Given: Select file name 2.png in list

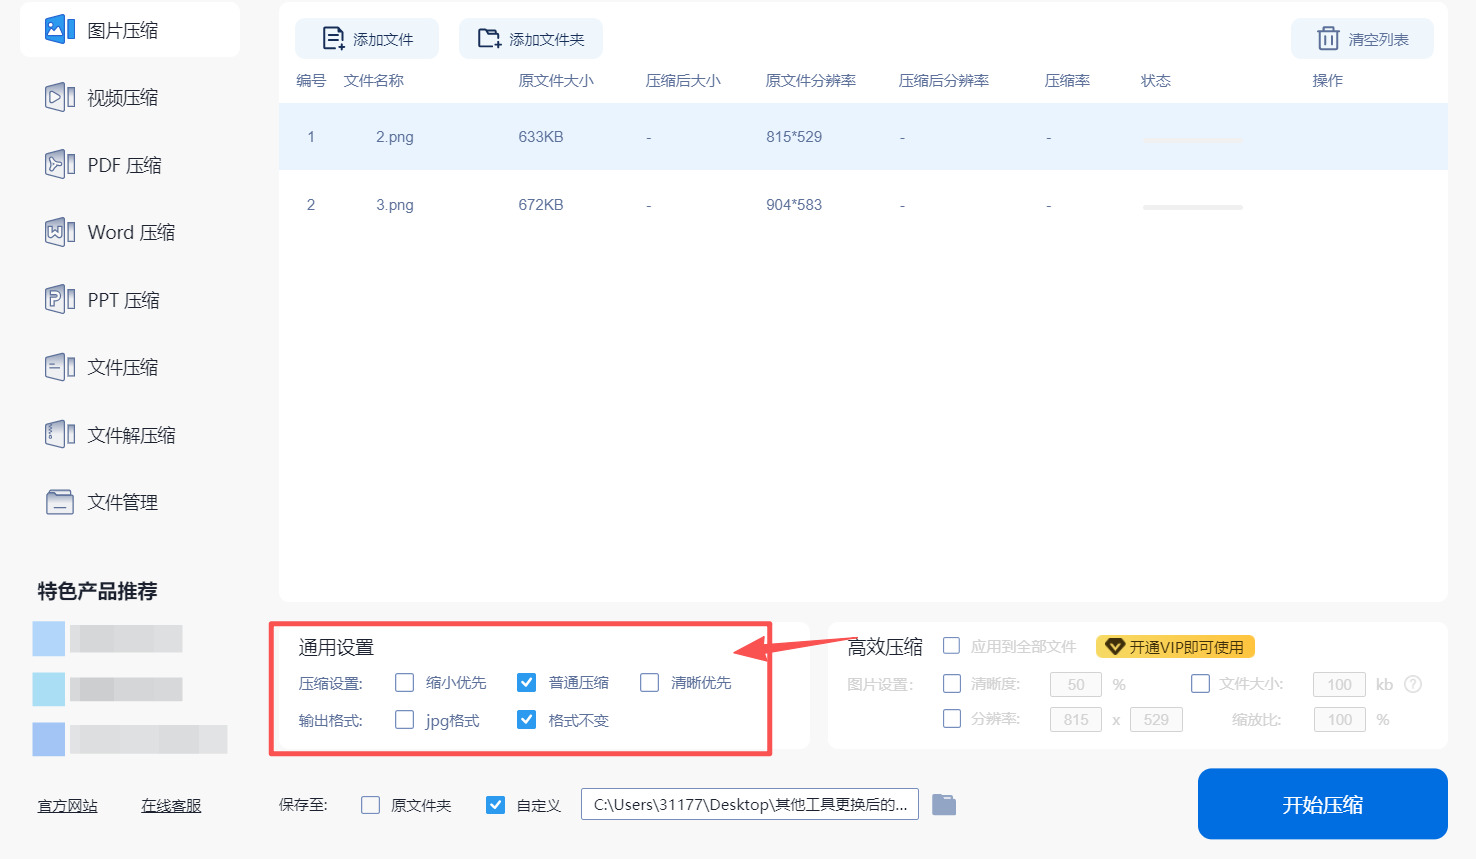Looking at the screenshot, I should (395, 137).
